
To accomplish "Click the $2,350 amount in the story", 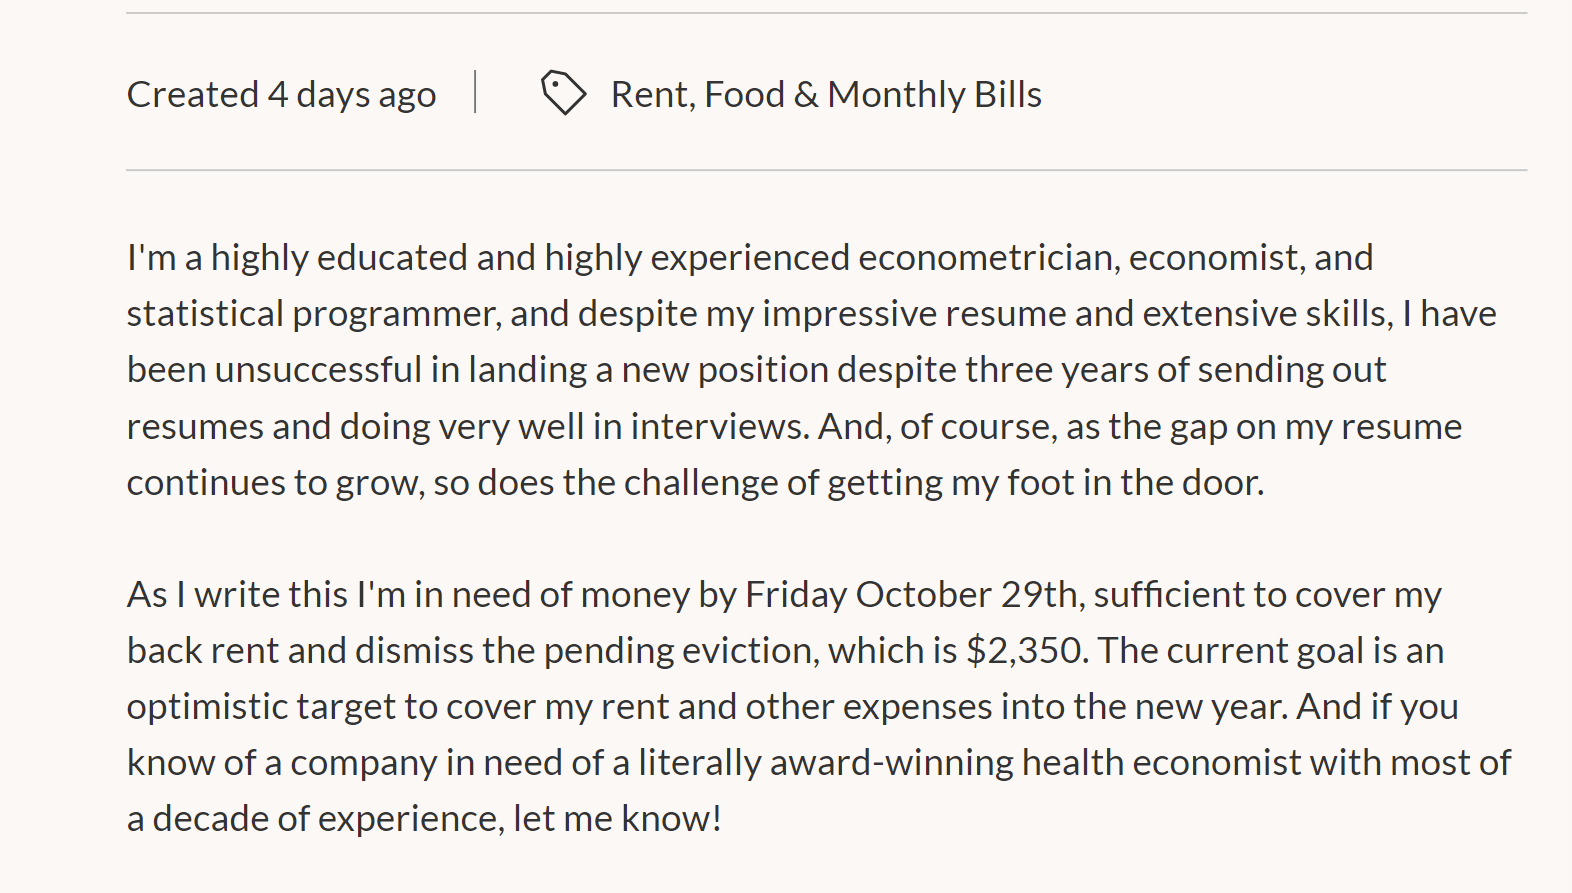I will [1026, 651].
